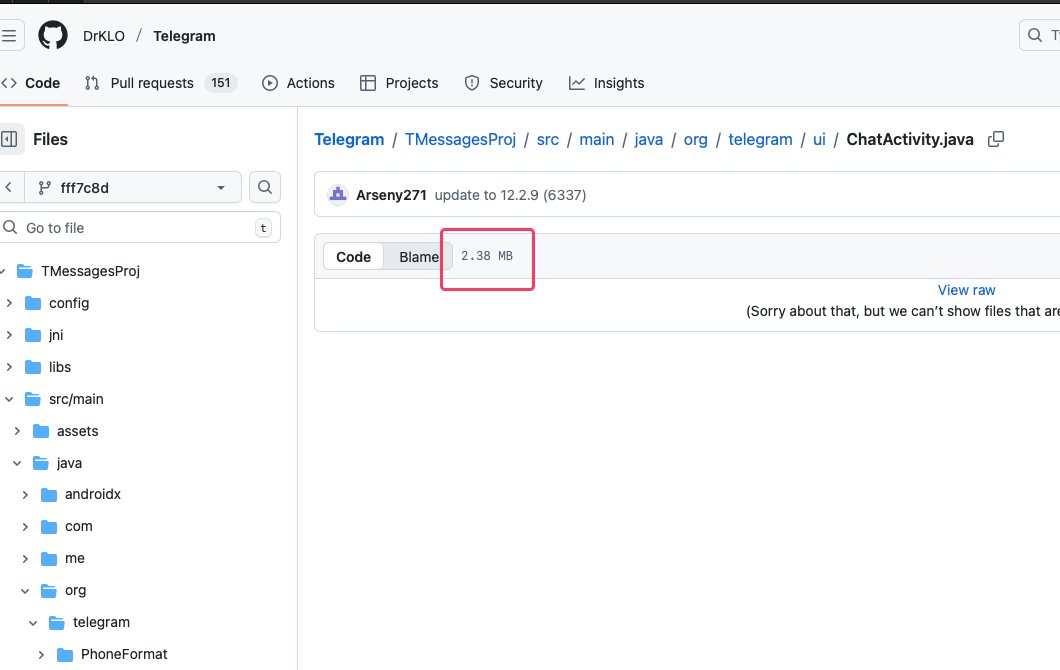Collapse the org folder chevron
The height and width of the screenshot is (670, 1060).
[25, 590]
